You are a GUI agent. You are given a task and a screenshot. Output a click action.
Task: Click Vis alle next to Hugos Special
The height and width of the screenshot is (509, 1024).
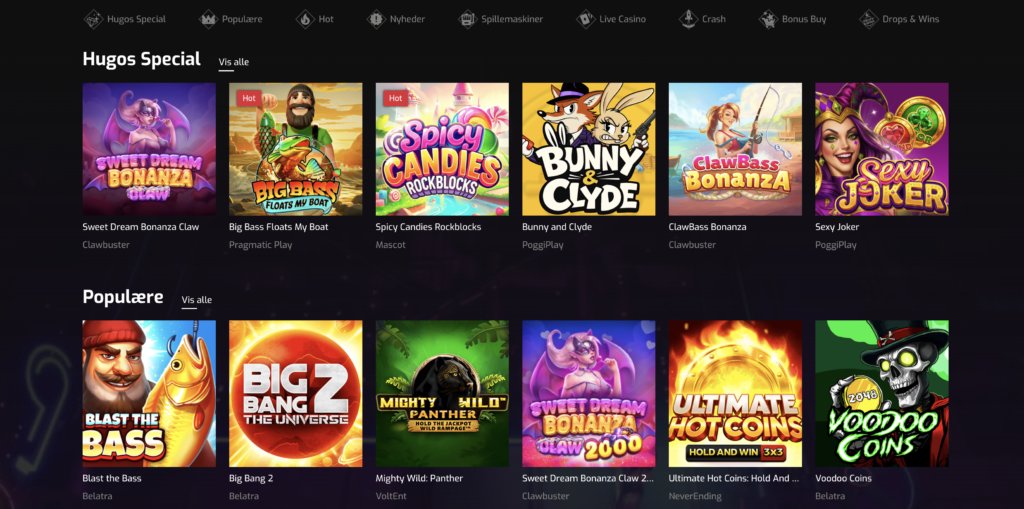(x=234, y=62)
